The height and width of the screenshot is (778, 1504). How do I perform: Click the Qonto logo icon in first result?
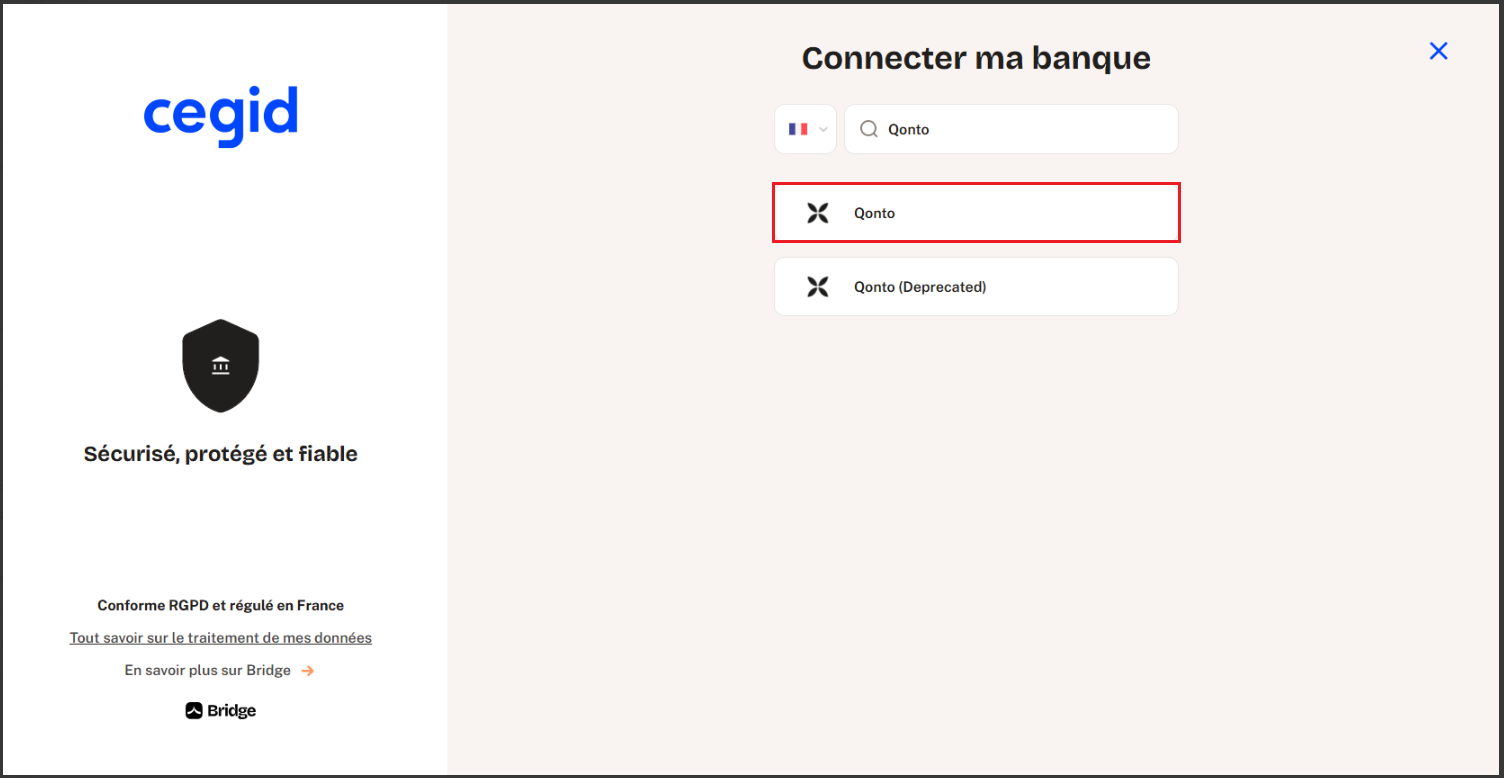click(818, 213)
